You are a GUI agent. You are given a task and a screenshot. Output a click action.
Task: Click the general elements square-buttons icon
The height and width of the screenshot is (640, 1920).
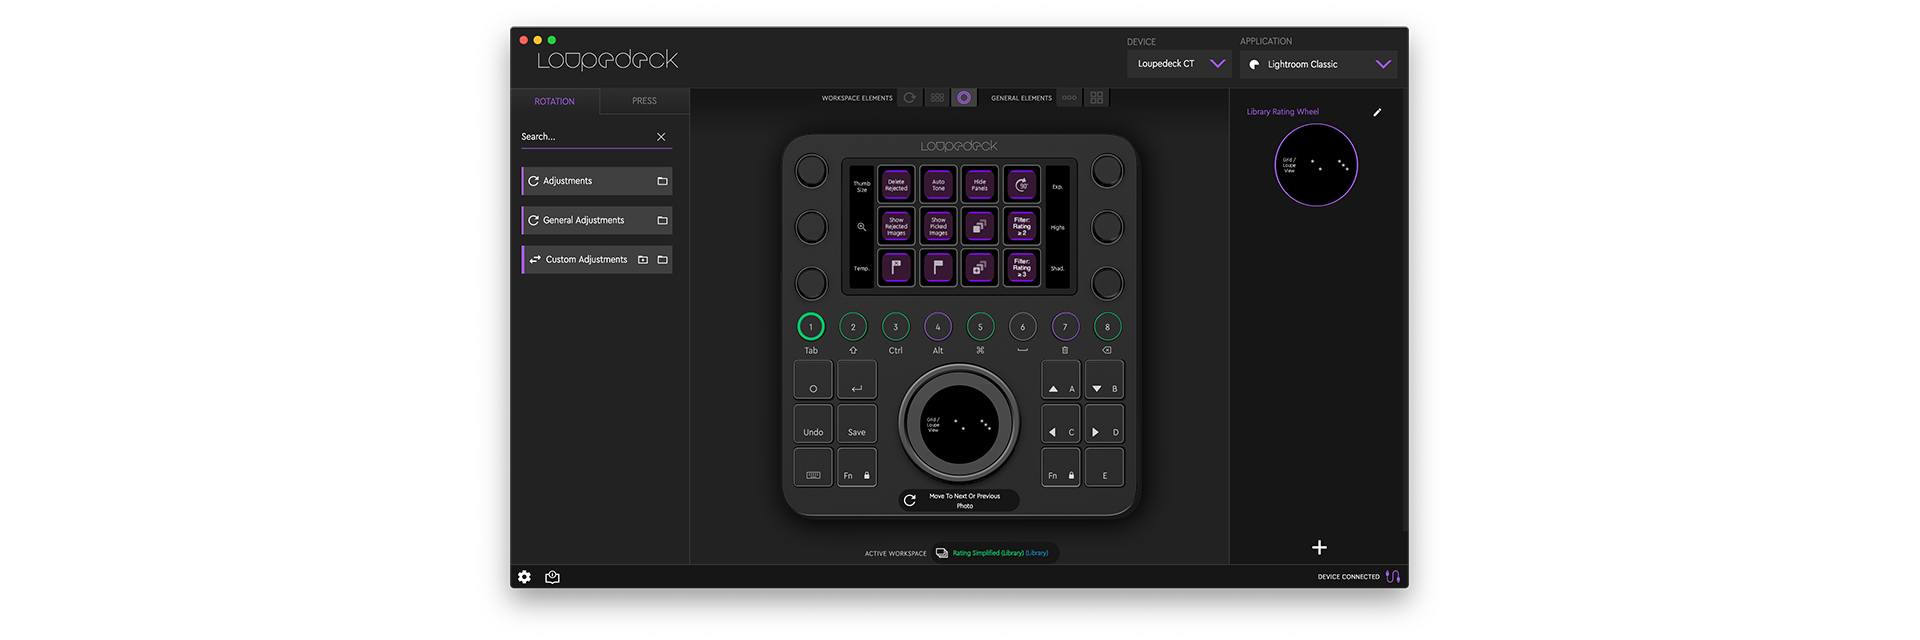click(x=1097, y=98)
